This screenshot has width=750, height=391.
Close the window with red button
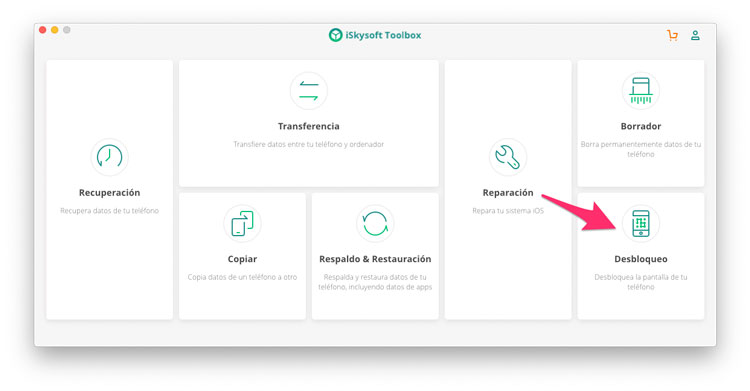(x=43, y=30)
